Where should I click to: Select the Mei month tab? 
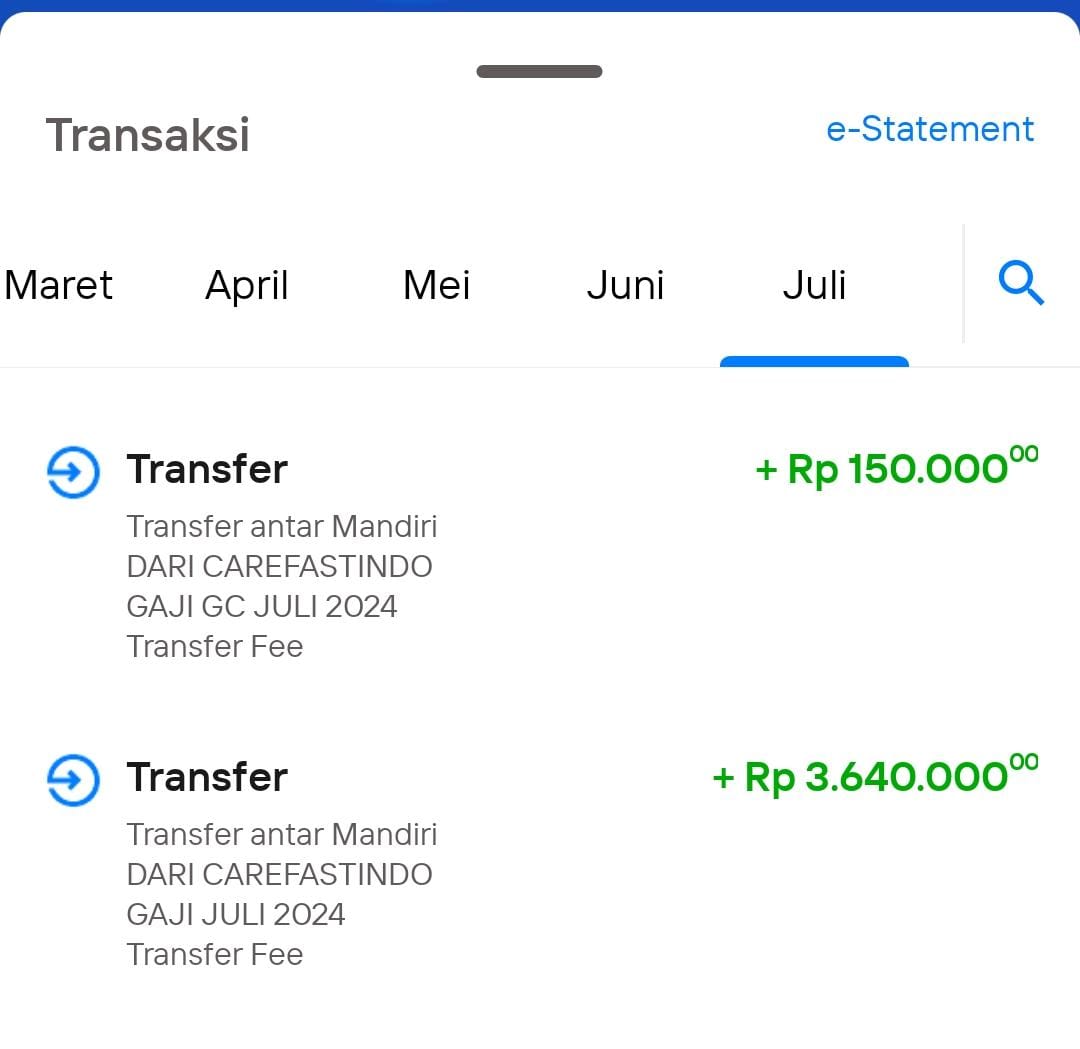437,285
